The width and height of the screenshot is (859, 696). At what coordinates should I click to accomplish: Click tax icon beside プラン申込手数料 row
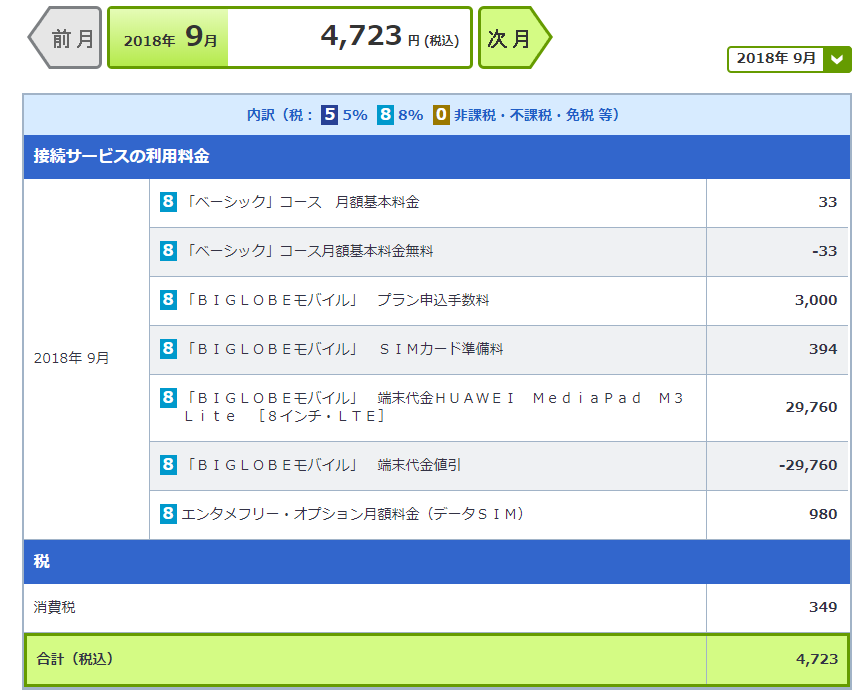point(168,300)
